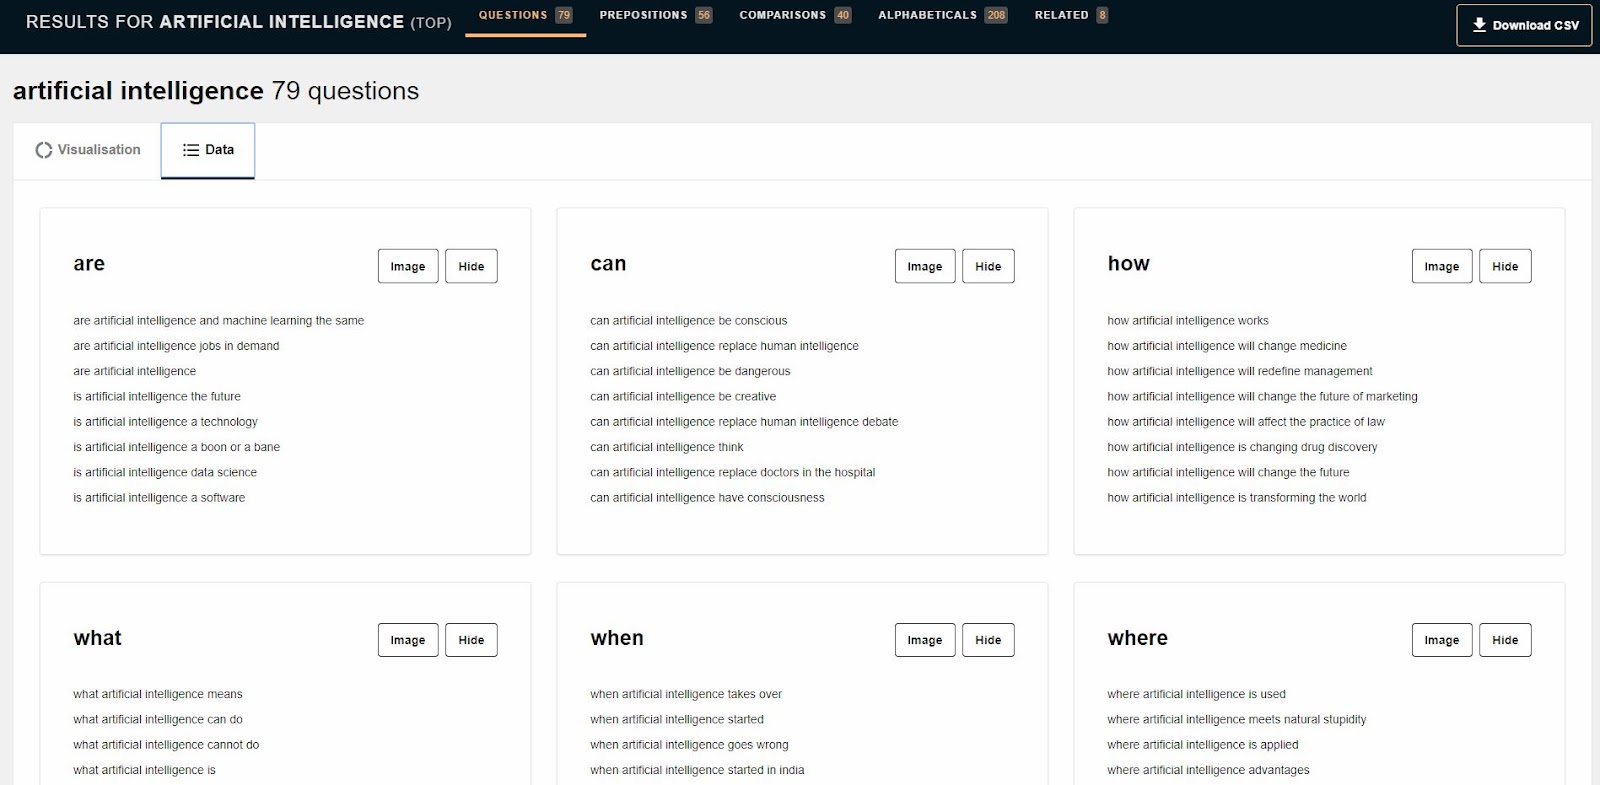Click "can artificial intelligence replace human intelligence" without debate

click(724, 346)
